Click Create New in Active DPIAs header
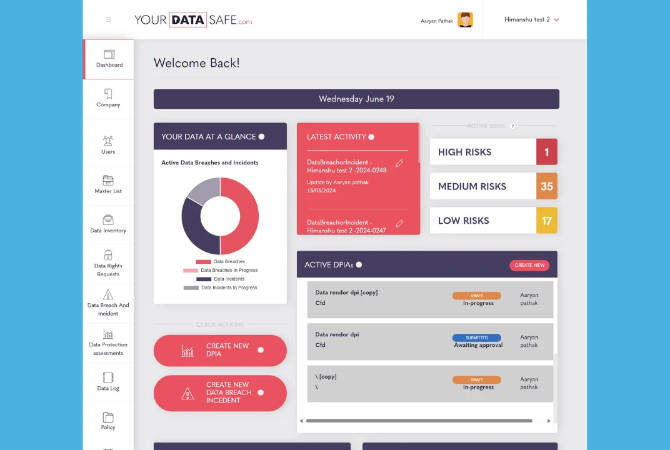This screenshot has width=670, height=450. pyautogui.click(x=529, y=265)
